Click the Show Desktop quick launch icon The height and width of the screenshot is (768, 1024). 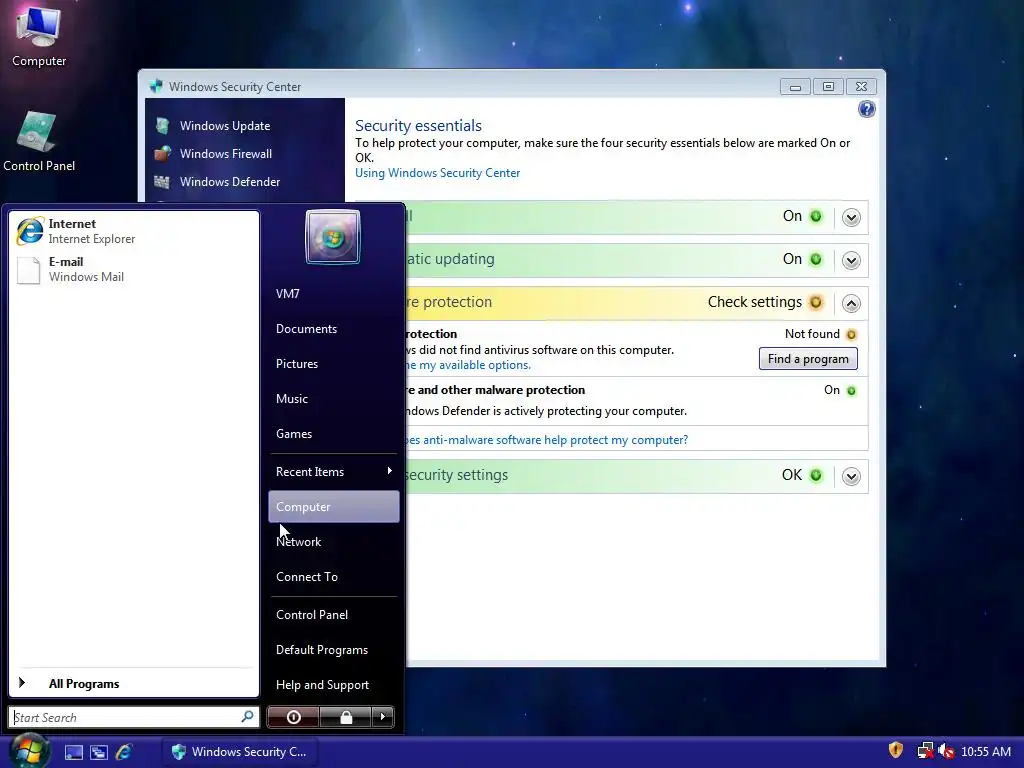click(74, 752)
